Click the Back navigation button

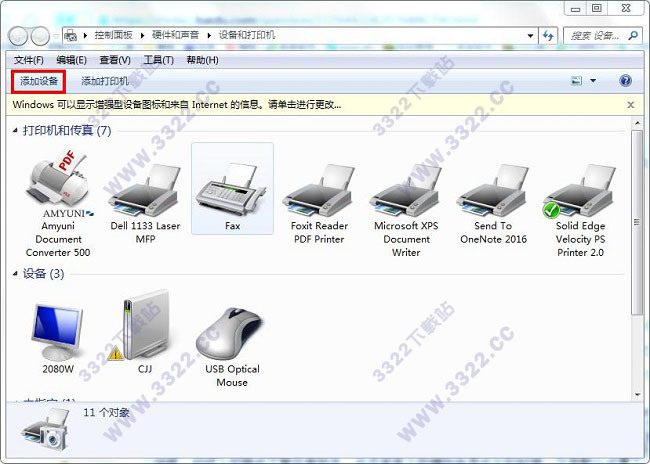(18, 36)
